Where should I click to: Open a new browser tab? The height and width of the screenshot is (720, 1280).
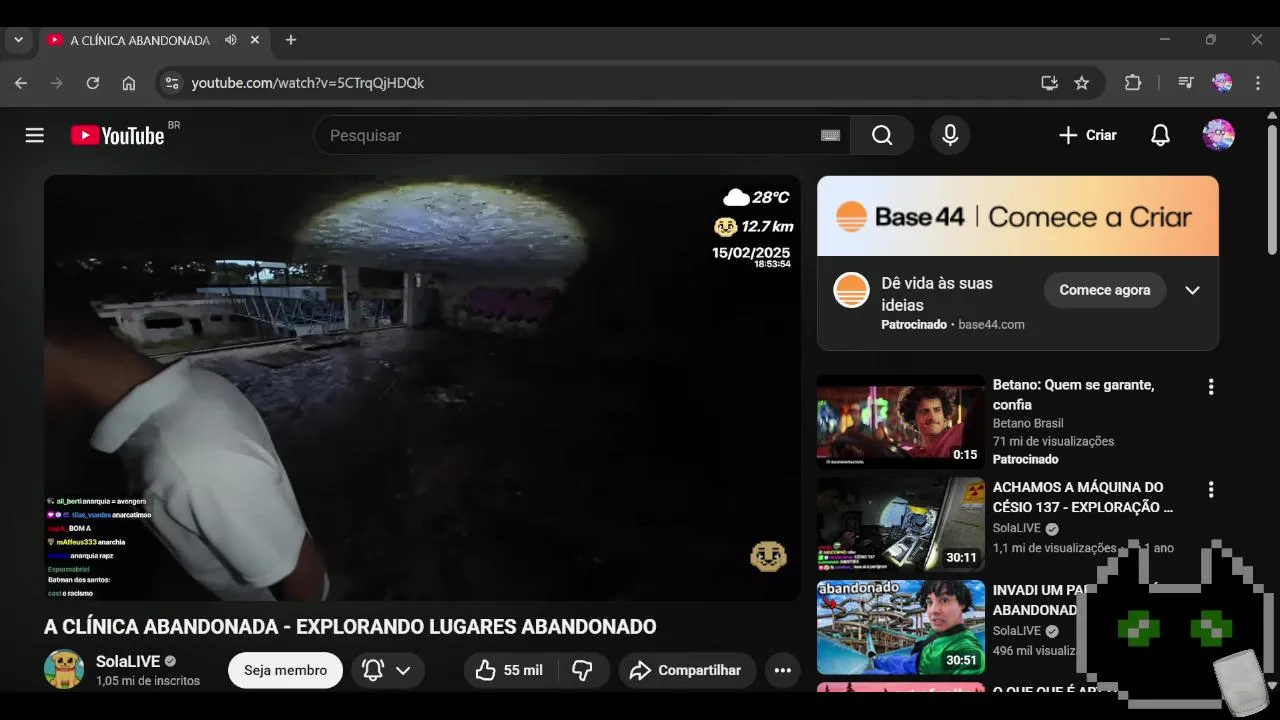coord(291,40)
